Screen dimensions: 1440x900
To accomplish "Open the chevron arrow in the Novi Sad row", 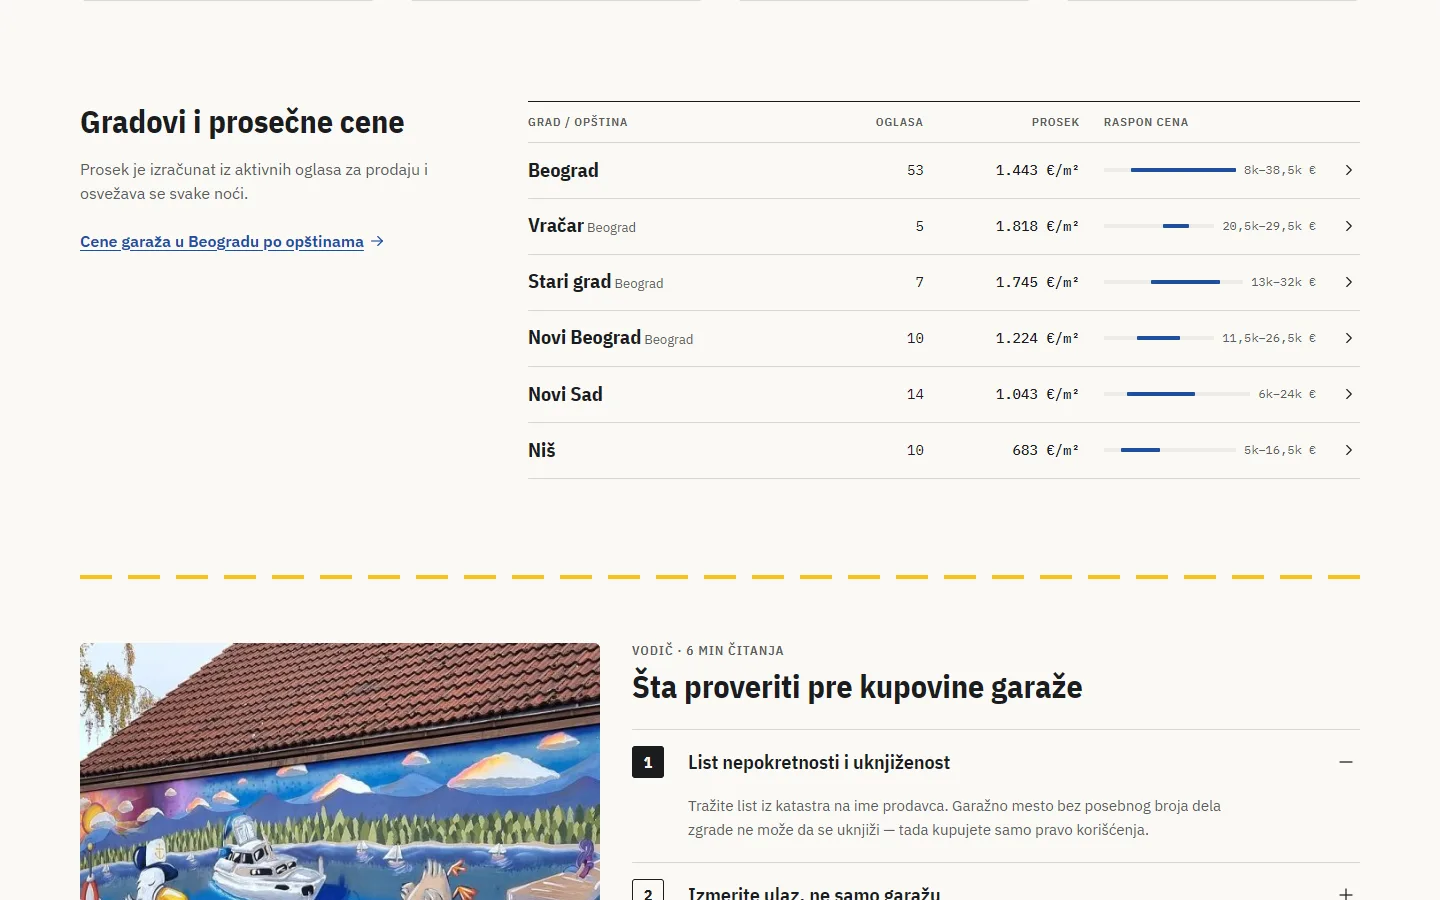I will click(1348, 394).
